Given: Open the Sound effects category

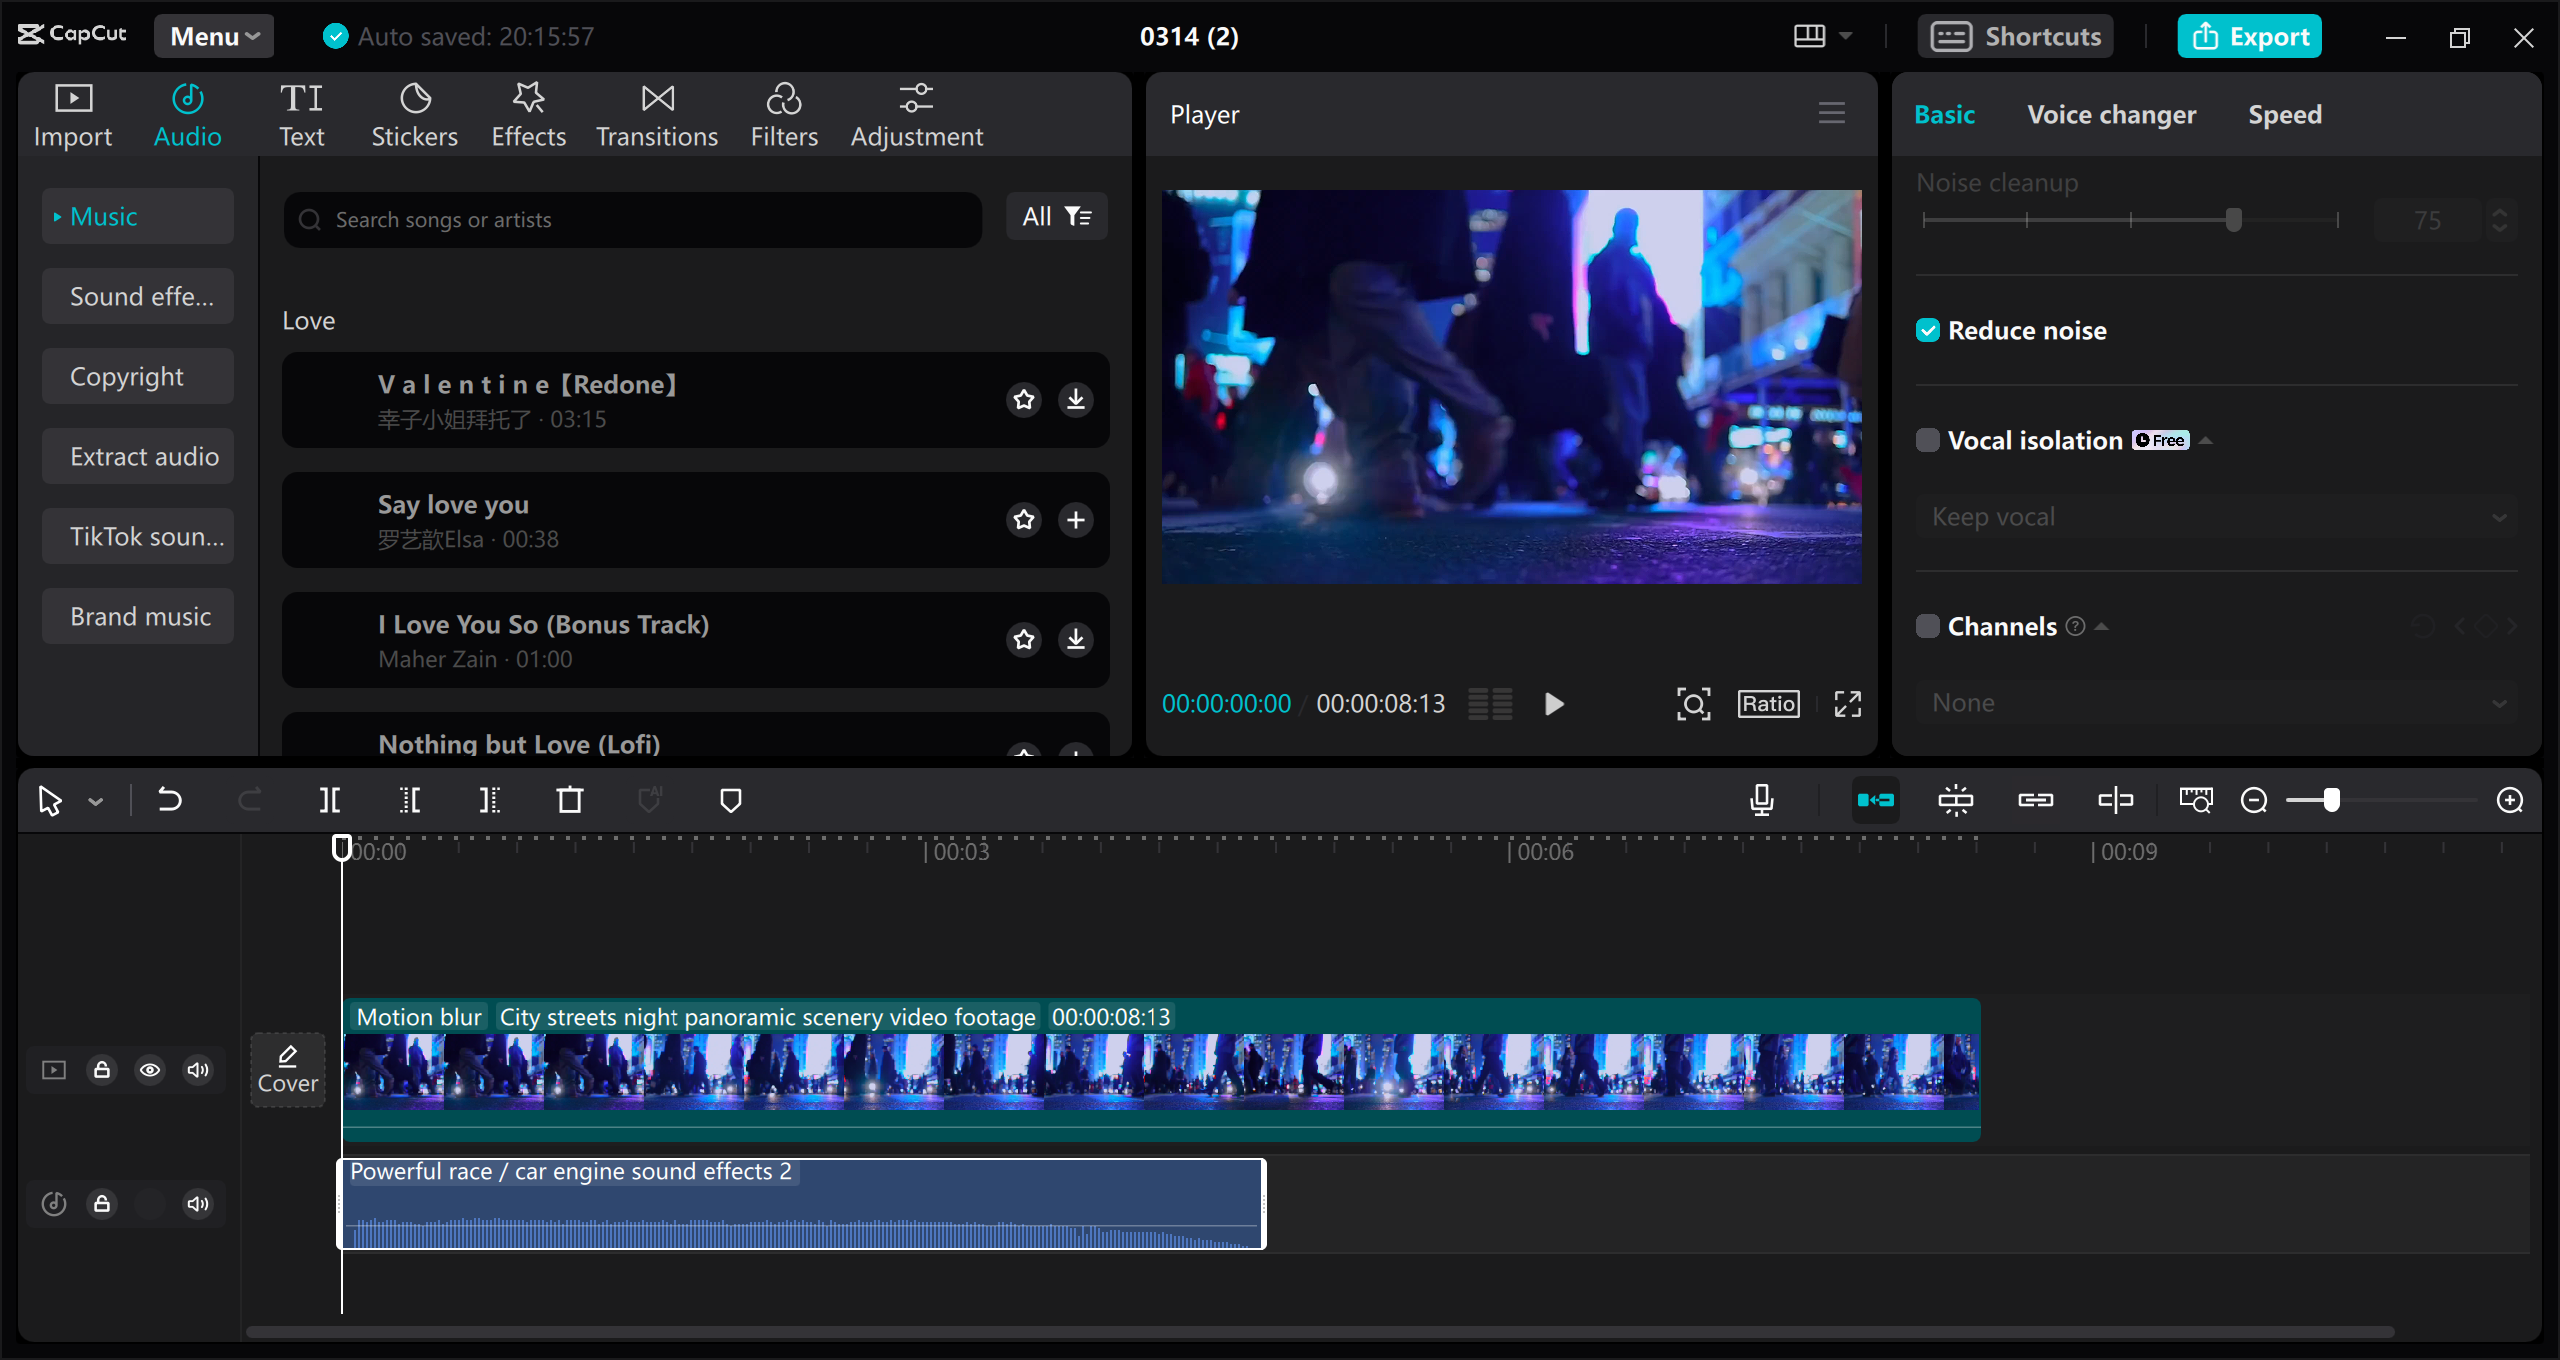Looking at the screenshot, I should pyautogui.click(x=138, y=296).
